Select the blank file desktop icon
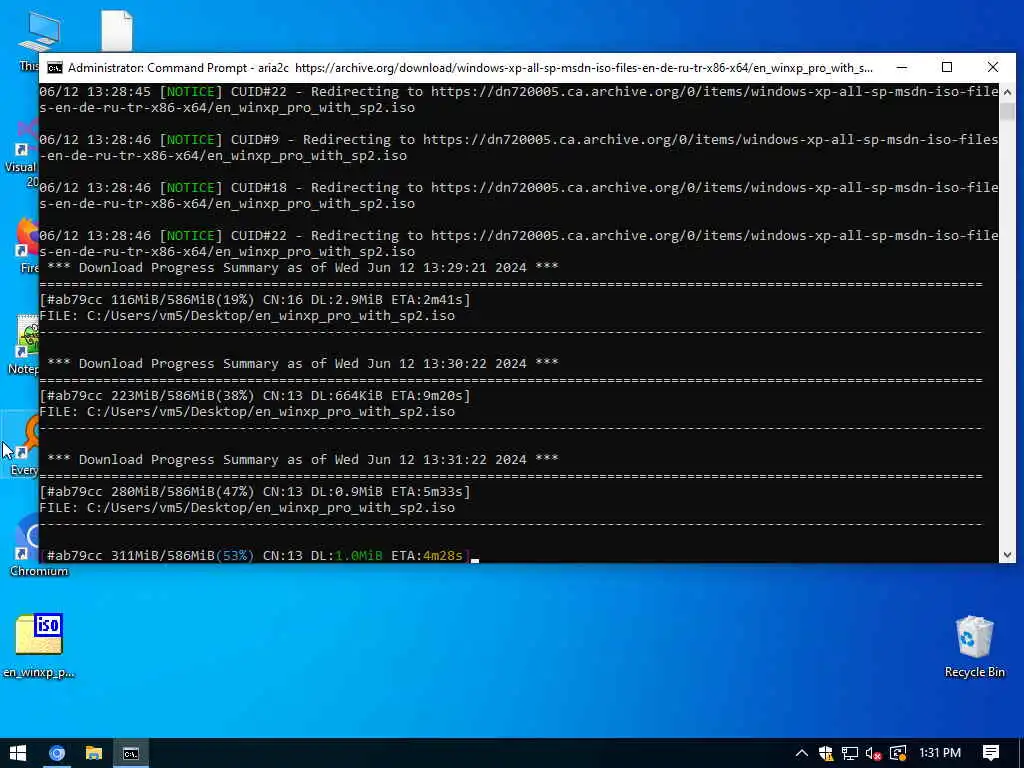Screen dimensions: 1024x768 point(117,30)
